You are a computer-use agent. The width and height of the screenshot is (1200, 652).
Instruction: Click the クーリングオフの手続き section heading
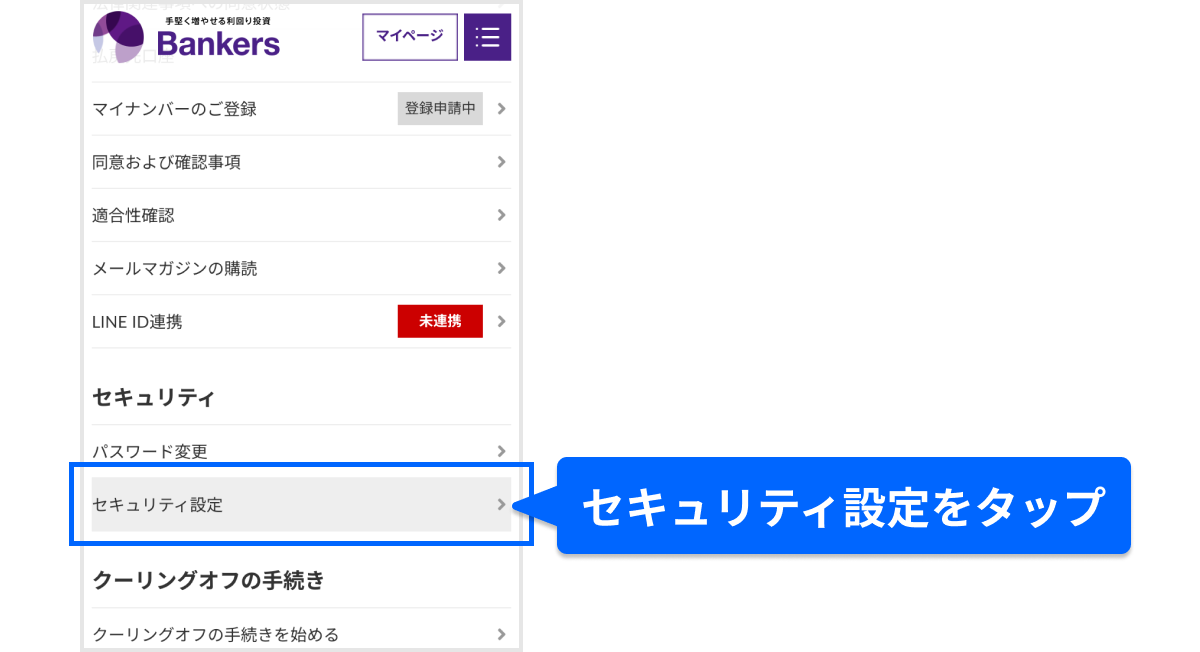click(209, 580)
